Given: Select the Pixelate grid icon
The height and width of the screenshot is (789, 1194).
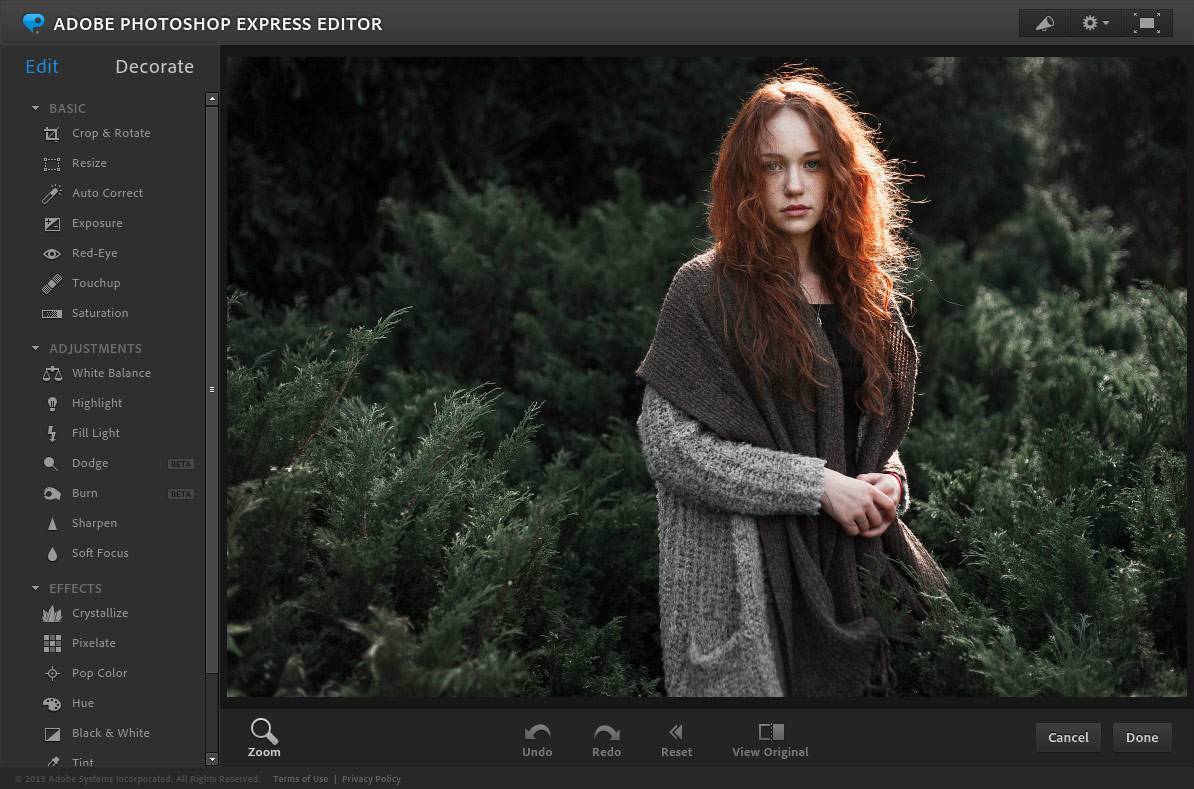Looking at the screenshot, I should [52, 644].
